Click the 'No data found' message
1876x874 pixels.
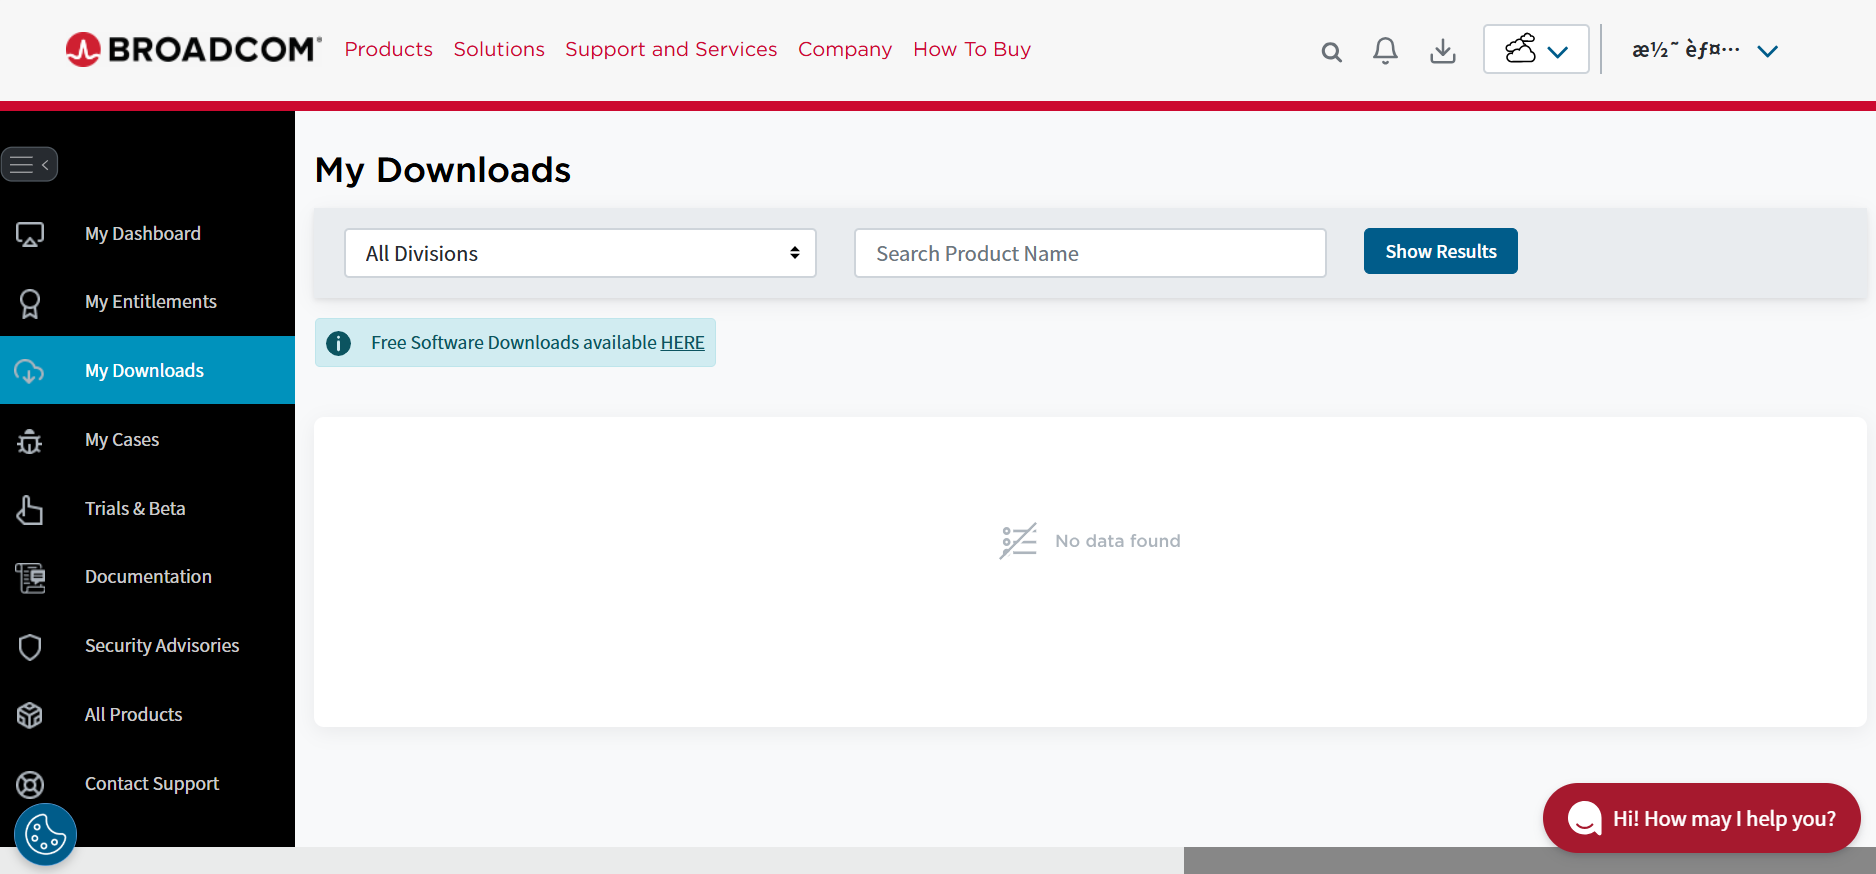click(1118, 541)
